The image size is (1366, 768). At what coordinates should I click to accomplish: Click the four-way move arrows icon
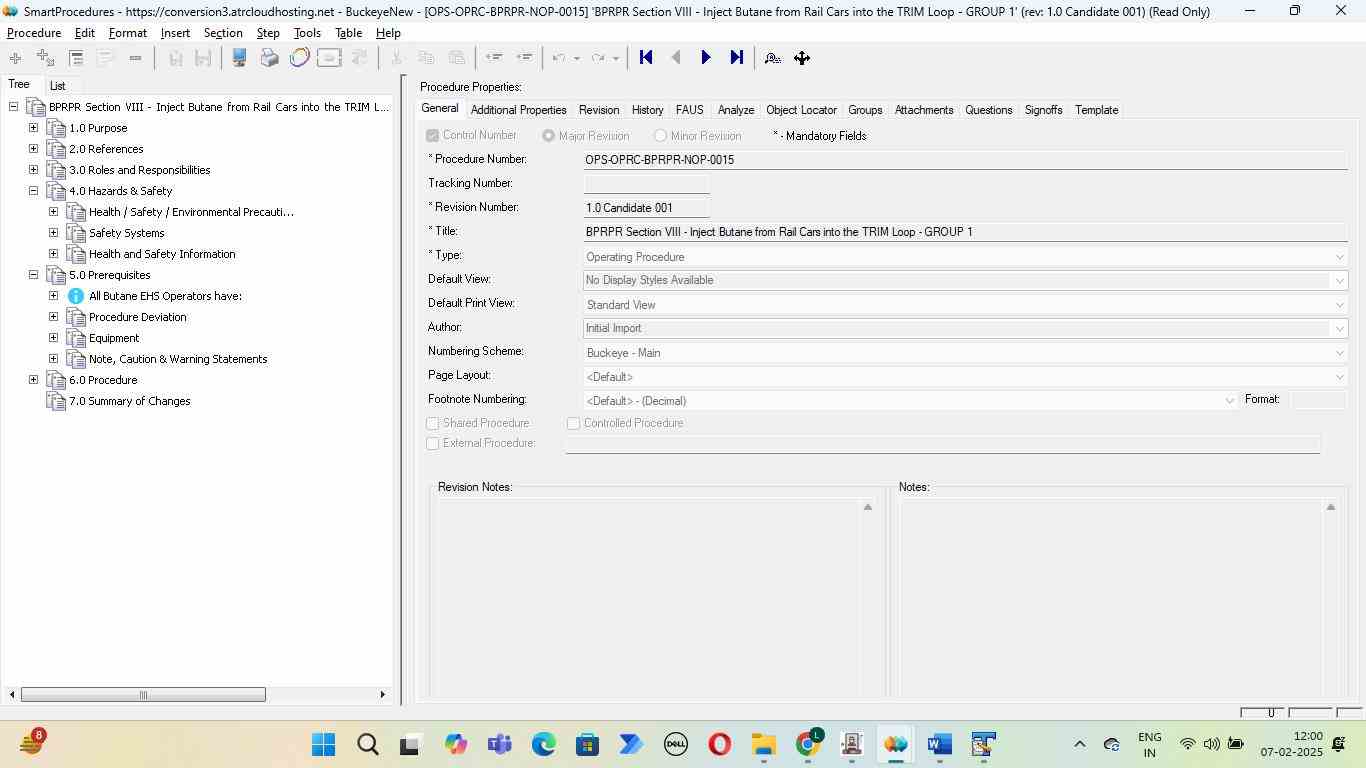click(802, 58)
